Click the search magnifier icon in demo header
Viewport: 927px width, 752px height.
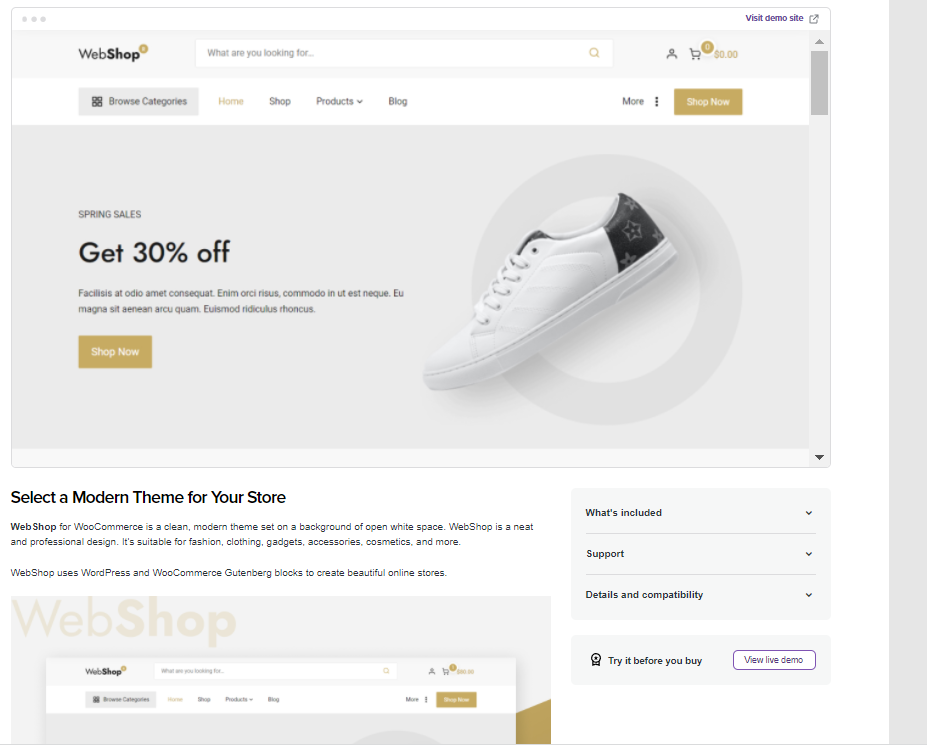pos(594,53)
